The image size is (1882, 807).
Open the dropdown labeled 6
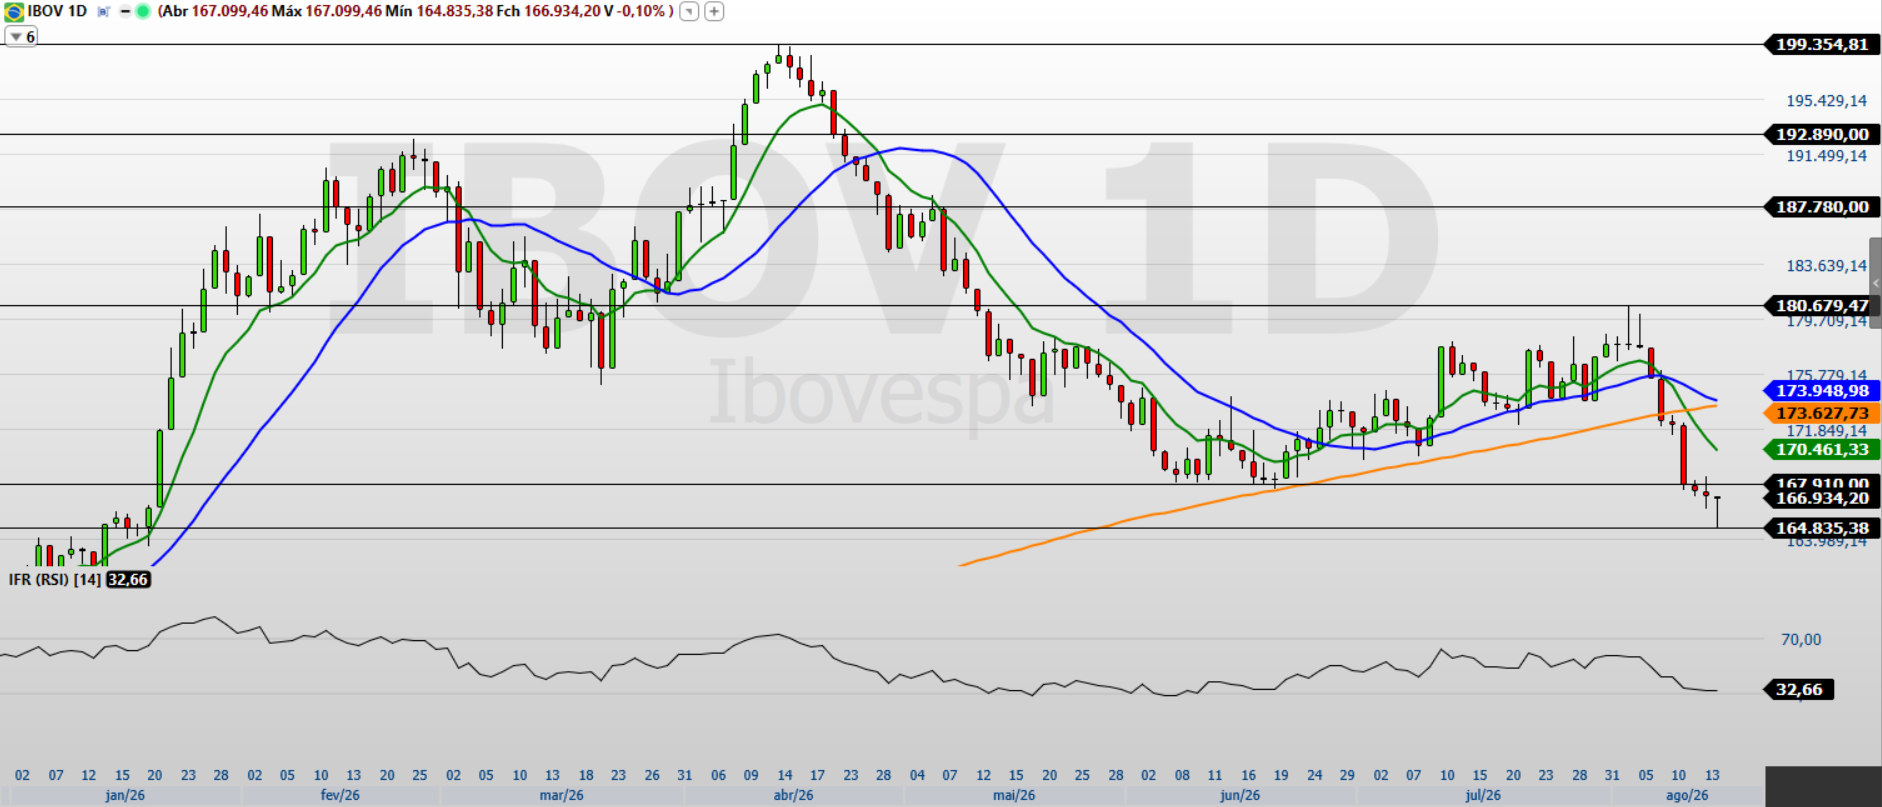click(21, 37)
